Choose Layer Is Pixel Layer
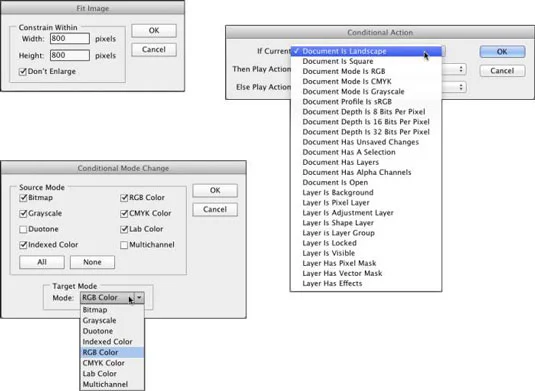 tap(366, 203)
